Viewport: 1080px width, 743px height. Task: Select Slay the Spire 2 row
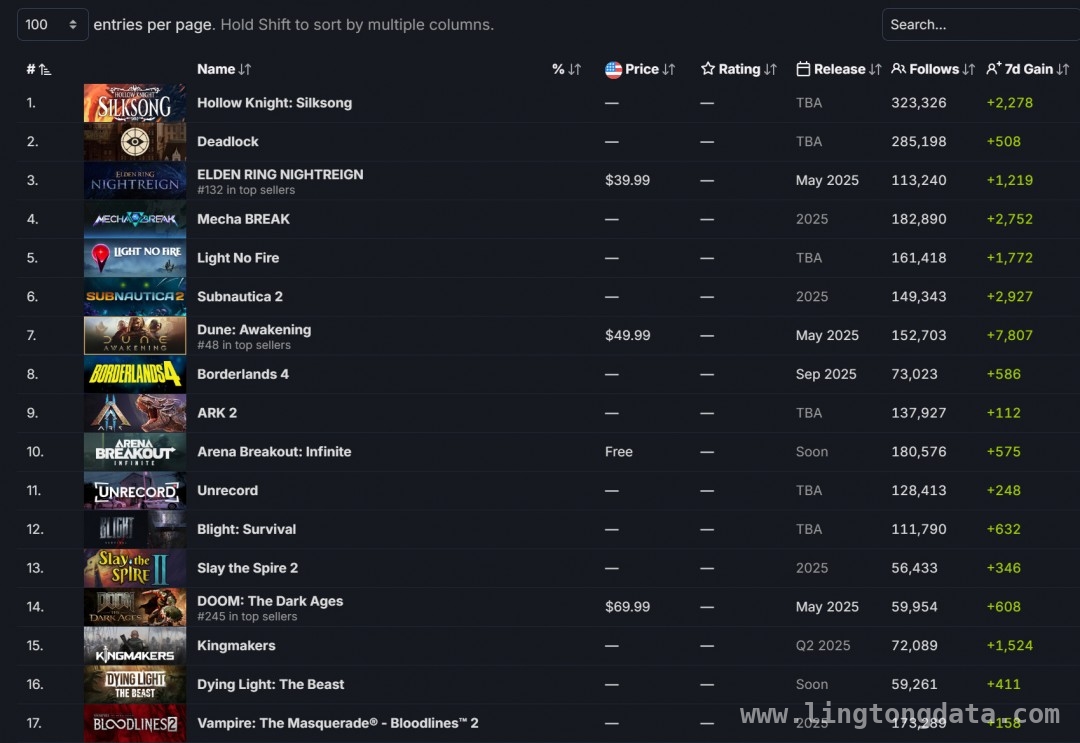pos(548,568)
